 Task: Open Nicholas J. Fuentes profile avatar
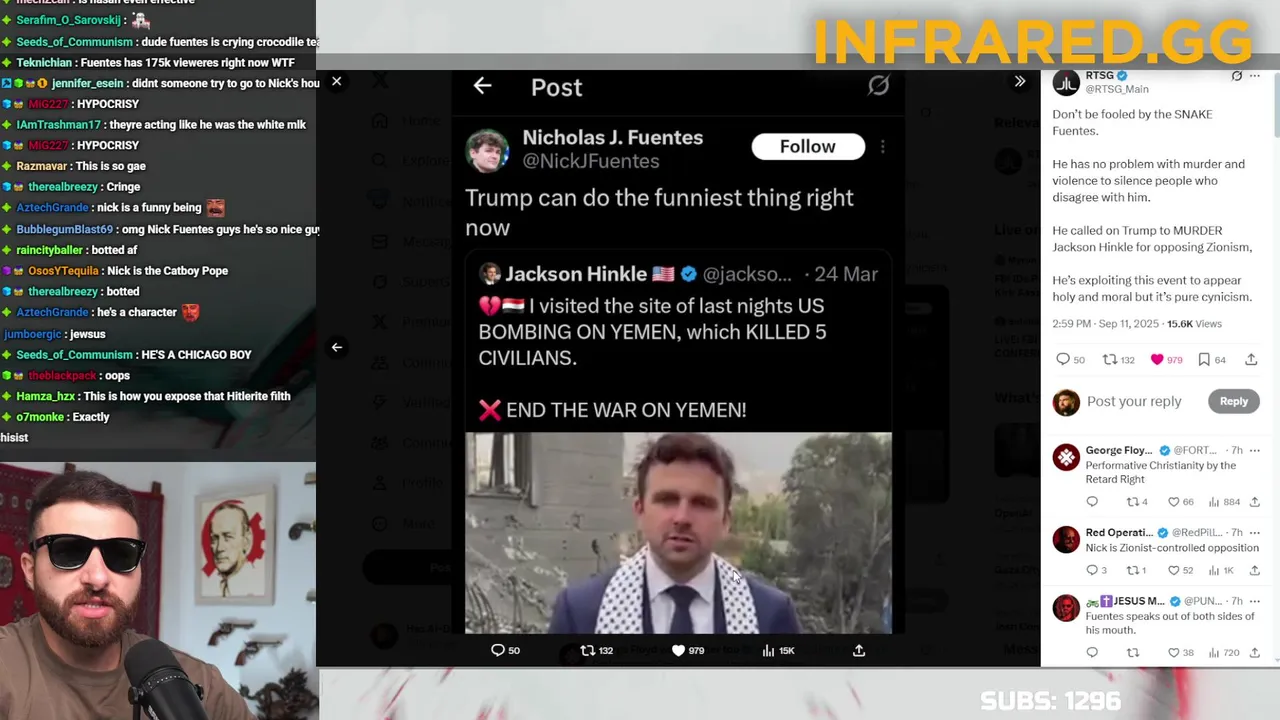click(487, 151)
